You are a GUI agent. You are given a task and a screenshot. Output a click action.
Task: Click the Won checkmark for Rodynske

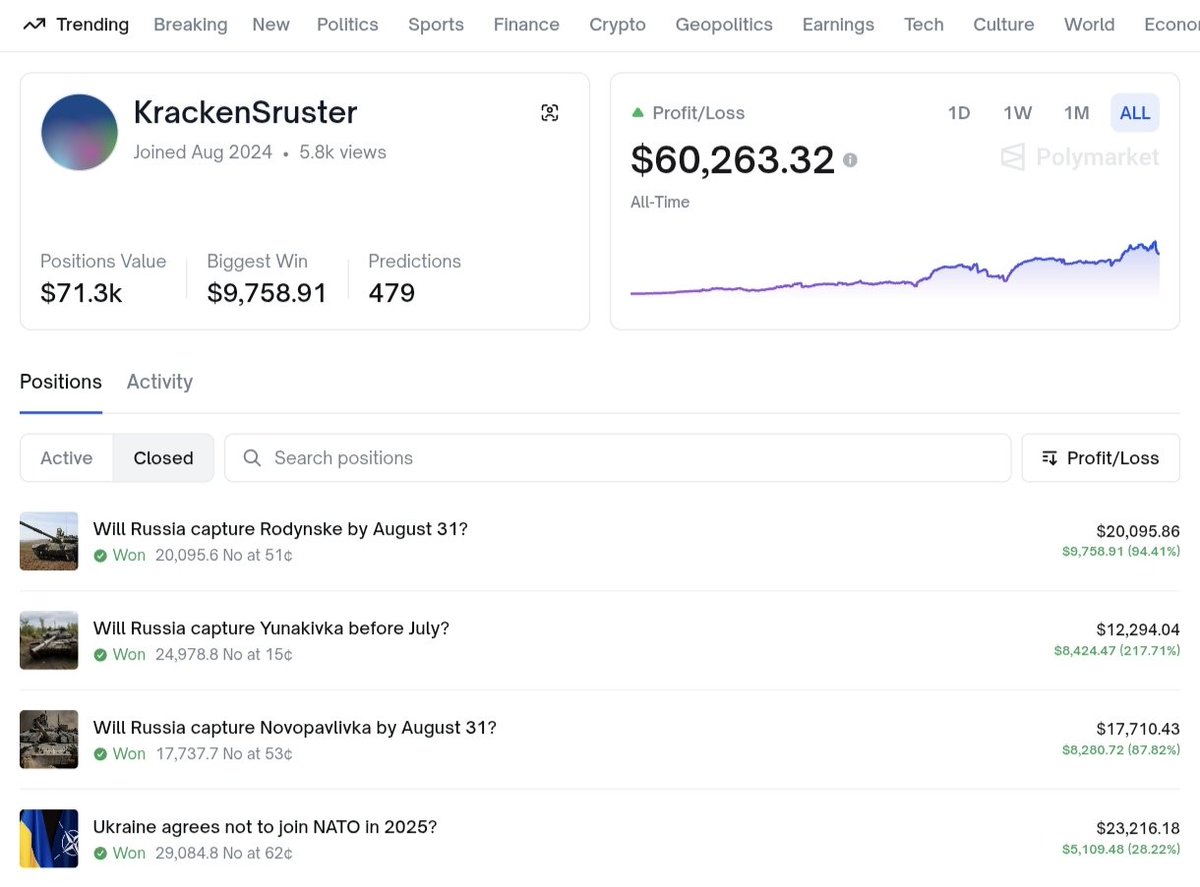pos(100,555)
